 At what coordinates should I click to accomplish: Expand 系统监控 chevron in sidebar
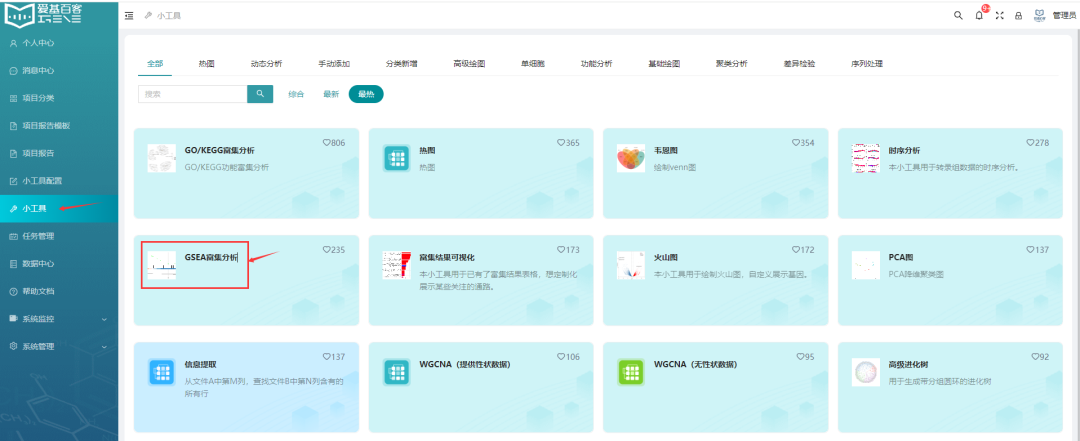point(104,319)
